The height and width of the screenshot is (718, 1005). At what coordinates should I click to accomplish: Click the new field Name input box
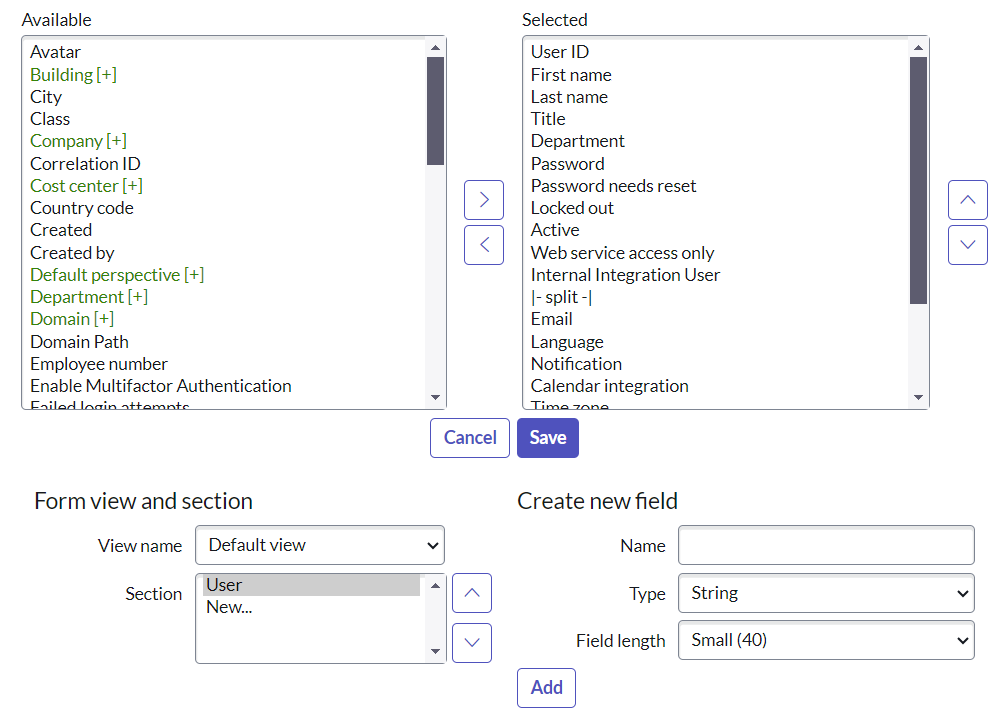pos(826,545)
